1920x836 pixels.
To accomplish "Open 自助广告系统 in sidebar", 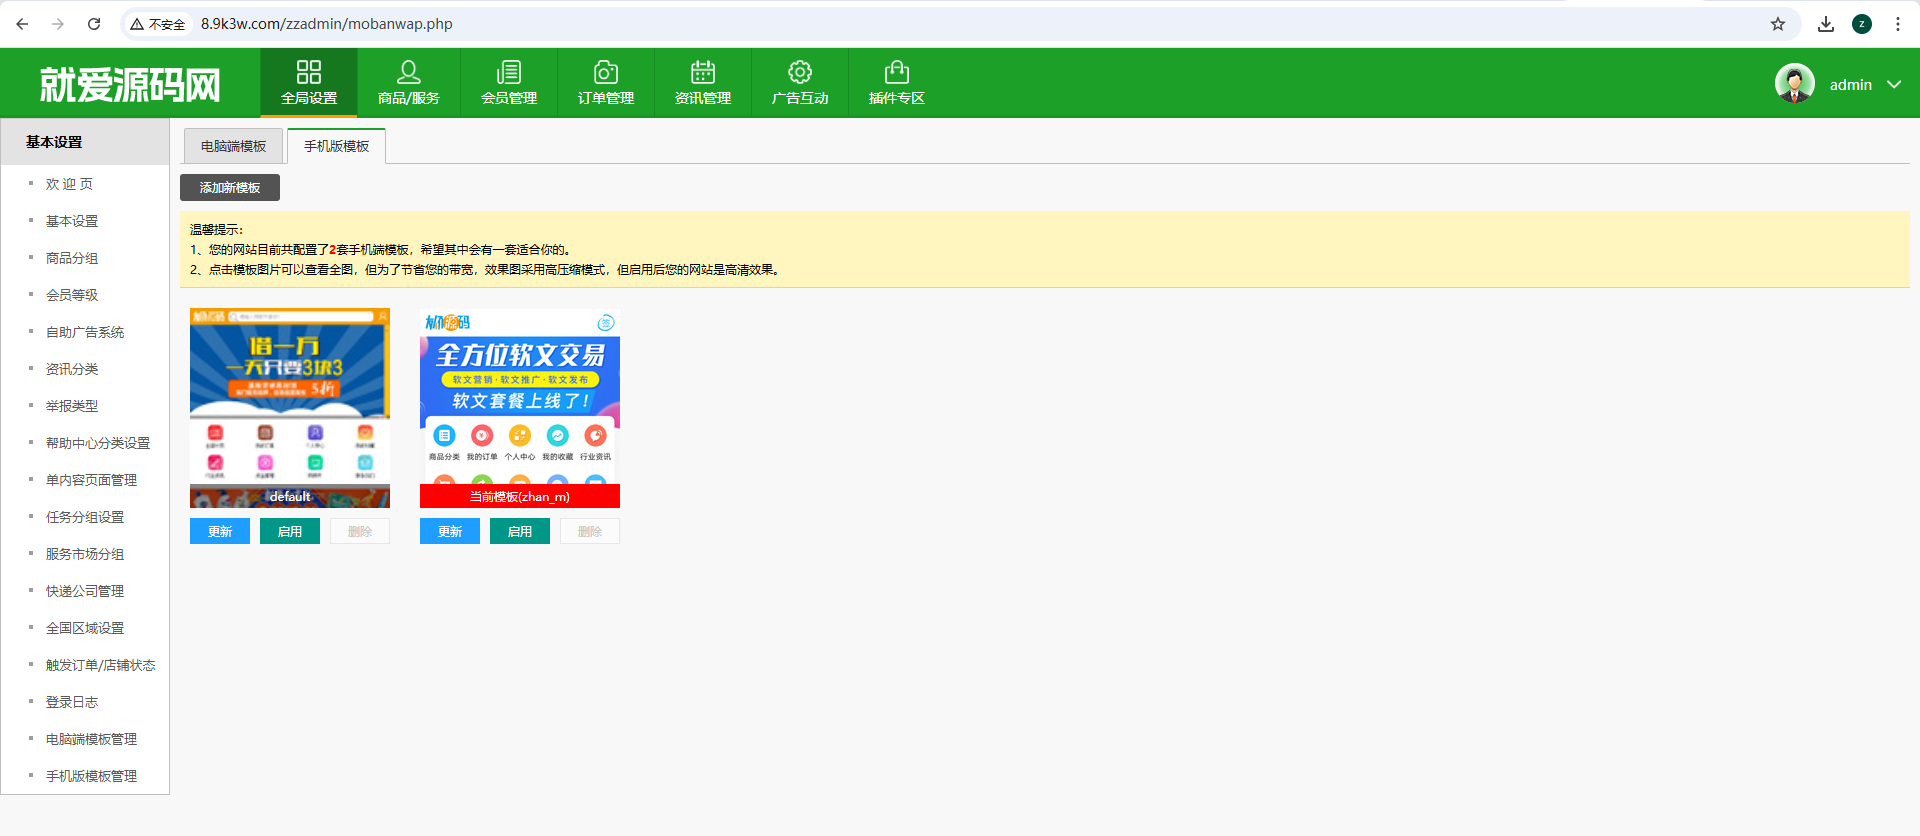I will [85, 332].
